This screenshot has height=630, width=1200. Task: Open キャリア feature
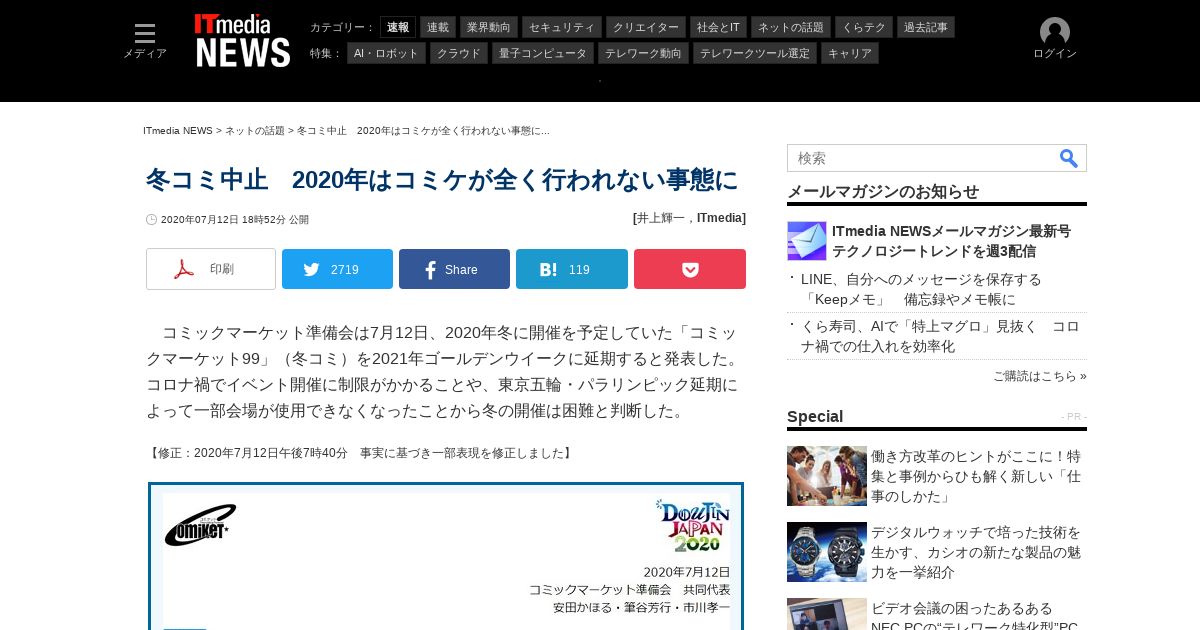tap(850, 53)
